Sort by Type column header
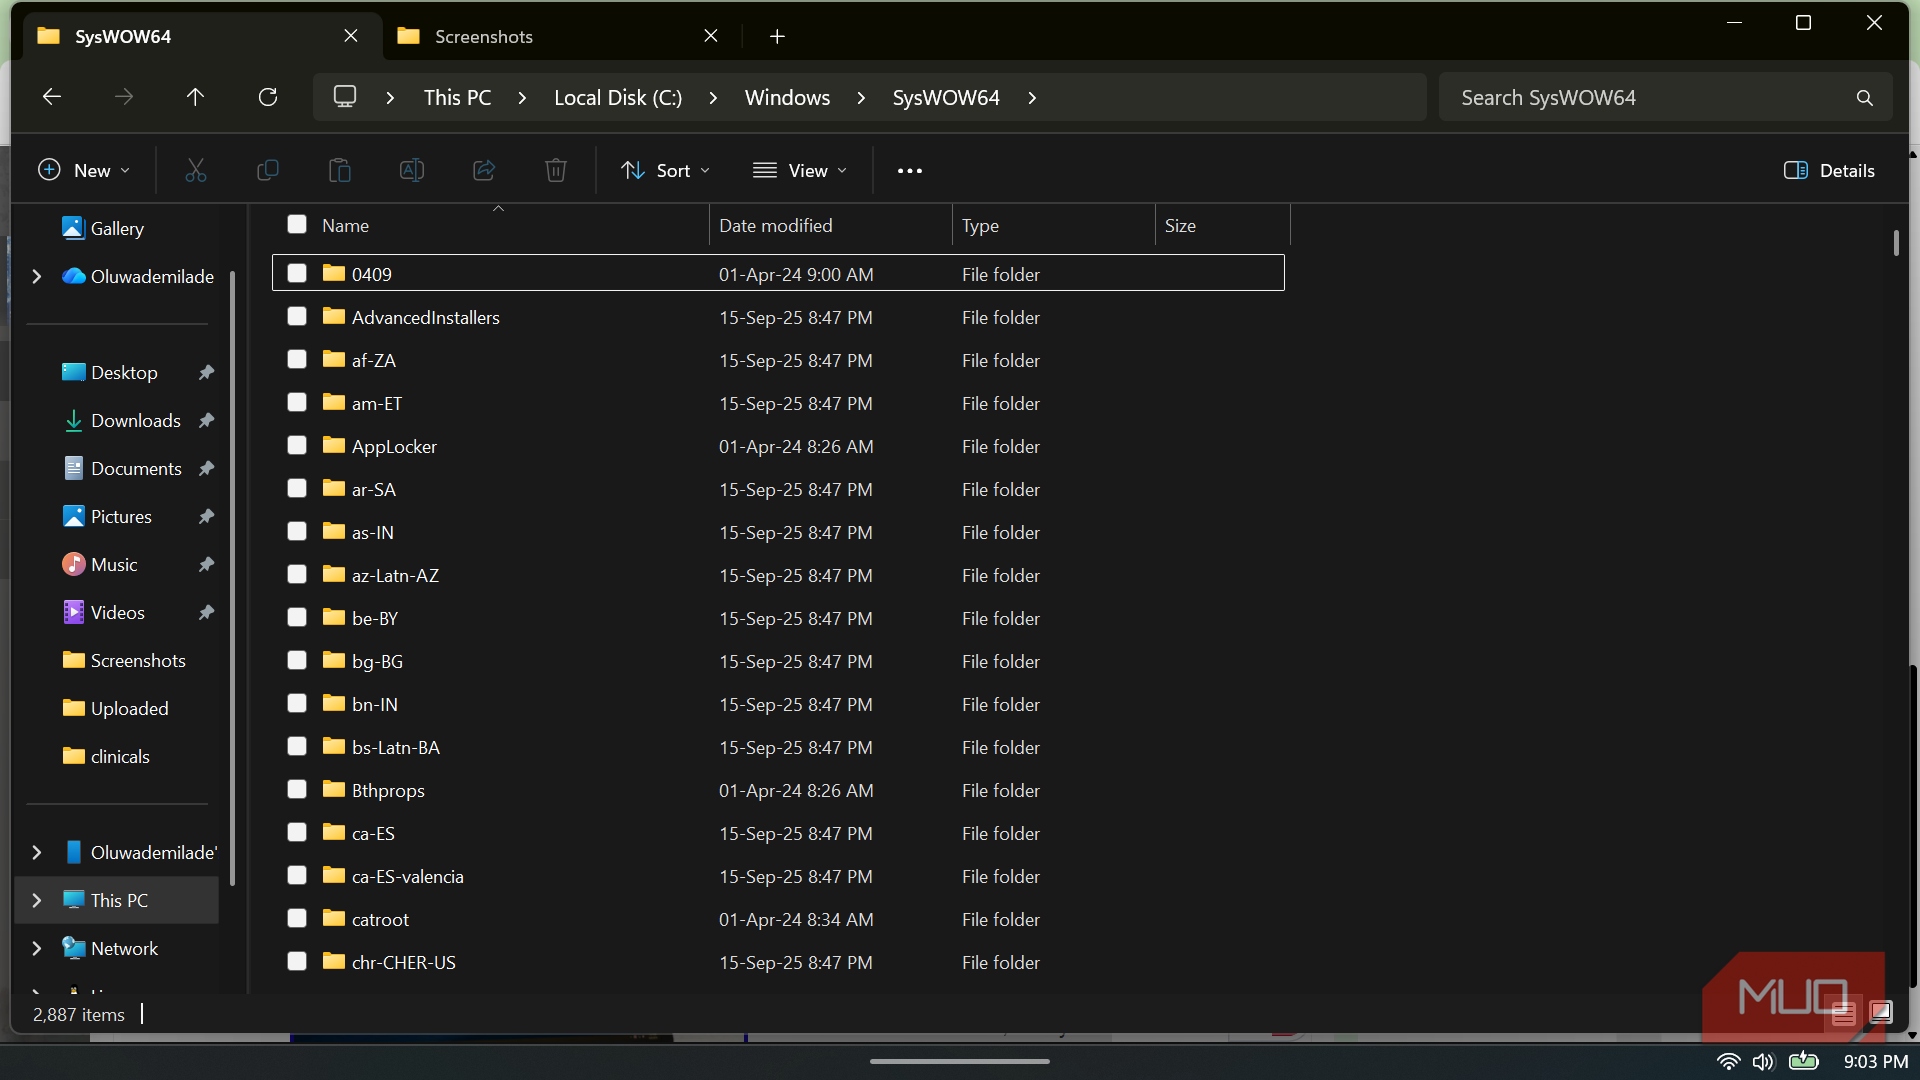1920x1080 pixels. point(1053,226)
